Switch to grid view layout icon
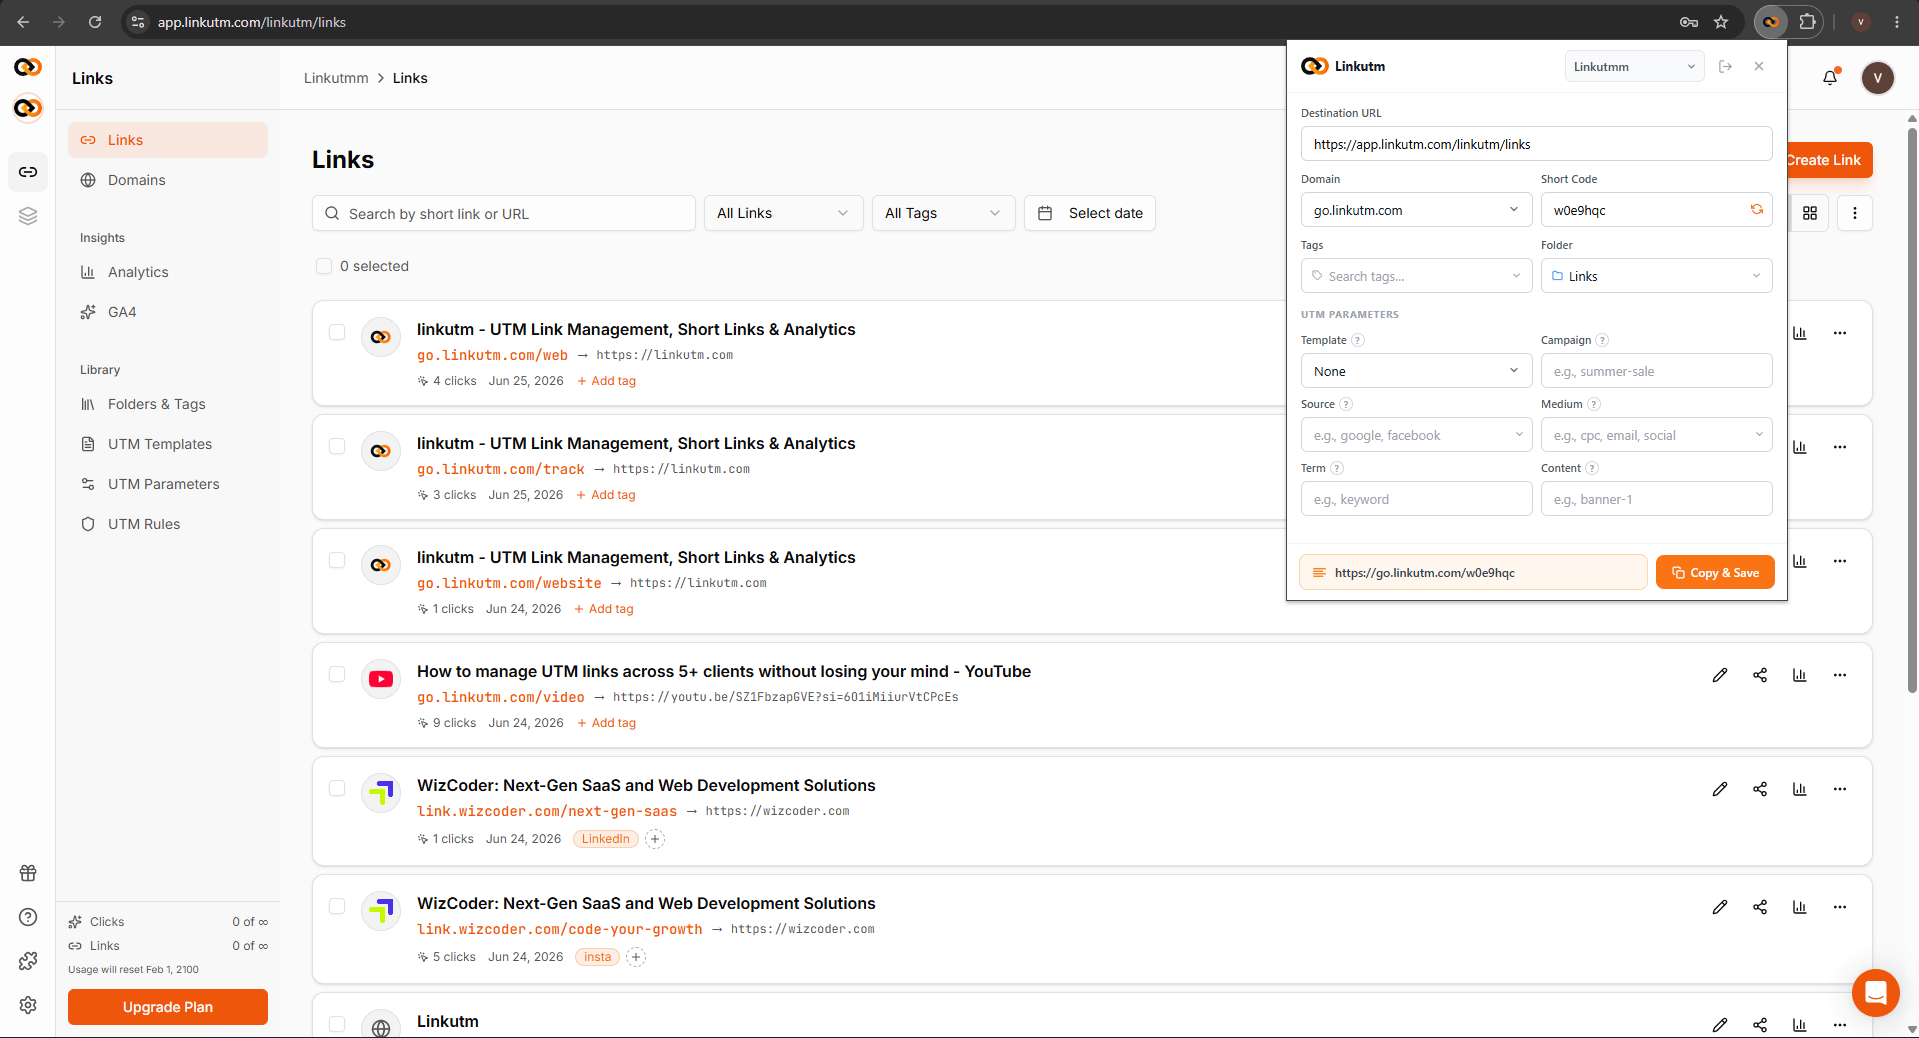1919x1038 pixels. coord(1810,213)
